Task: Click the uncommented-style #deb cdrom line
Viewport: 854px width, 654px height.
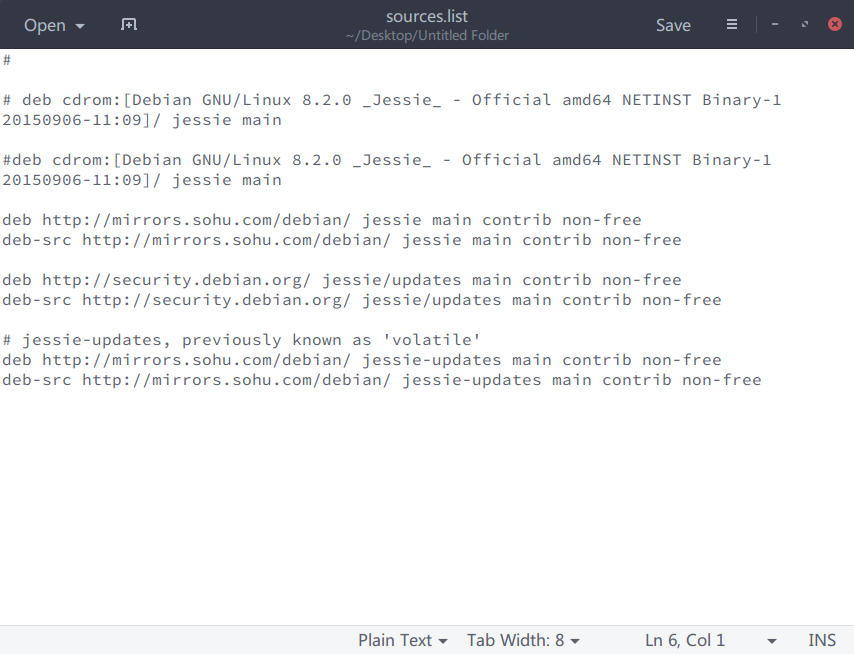Action: 385,160
